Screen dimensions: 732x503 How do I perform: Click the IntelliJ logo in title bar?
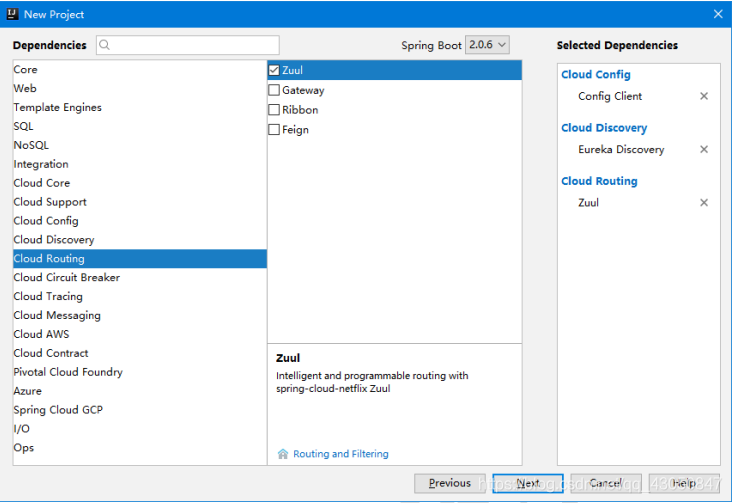coord(13,14)
